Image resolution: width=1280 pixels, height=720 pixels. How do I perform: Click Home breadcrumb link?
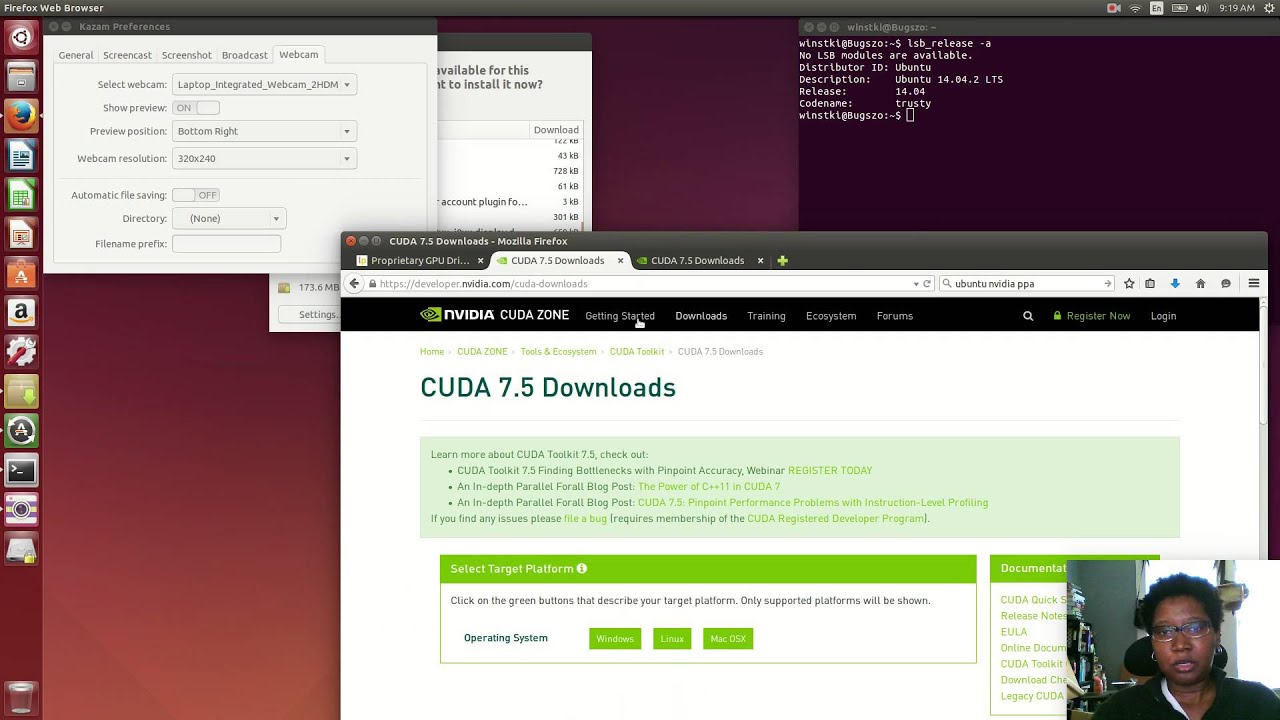point(432,352)
